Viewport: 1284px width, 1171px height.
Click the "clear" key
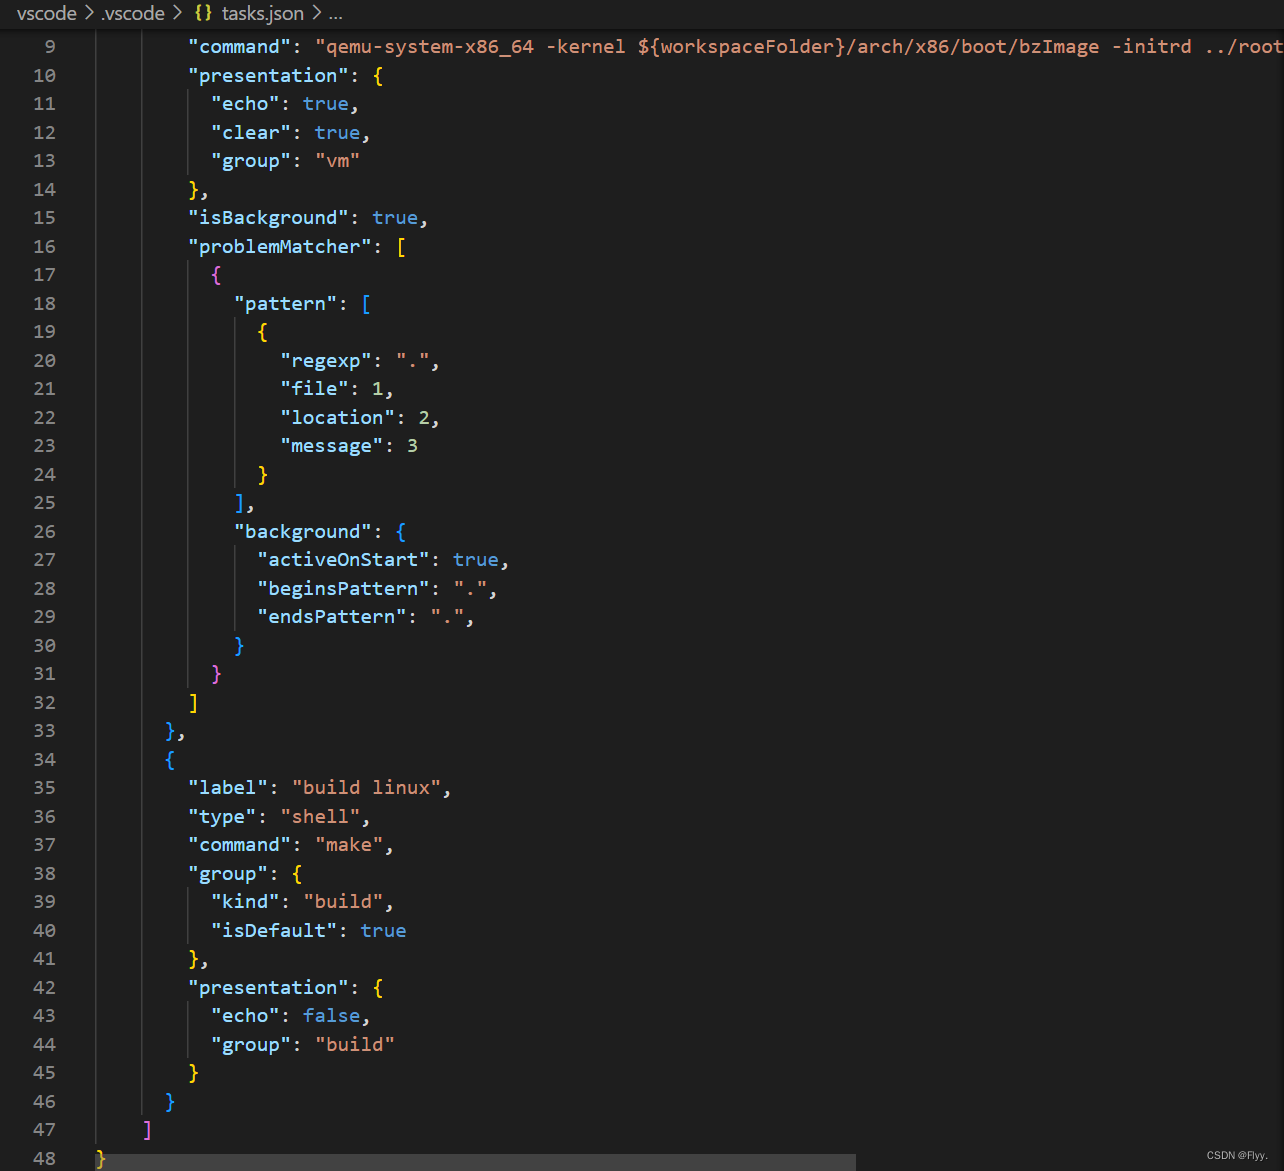pyautogui.click(x=251, y=133)
